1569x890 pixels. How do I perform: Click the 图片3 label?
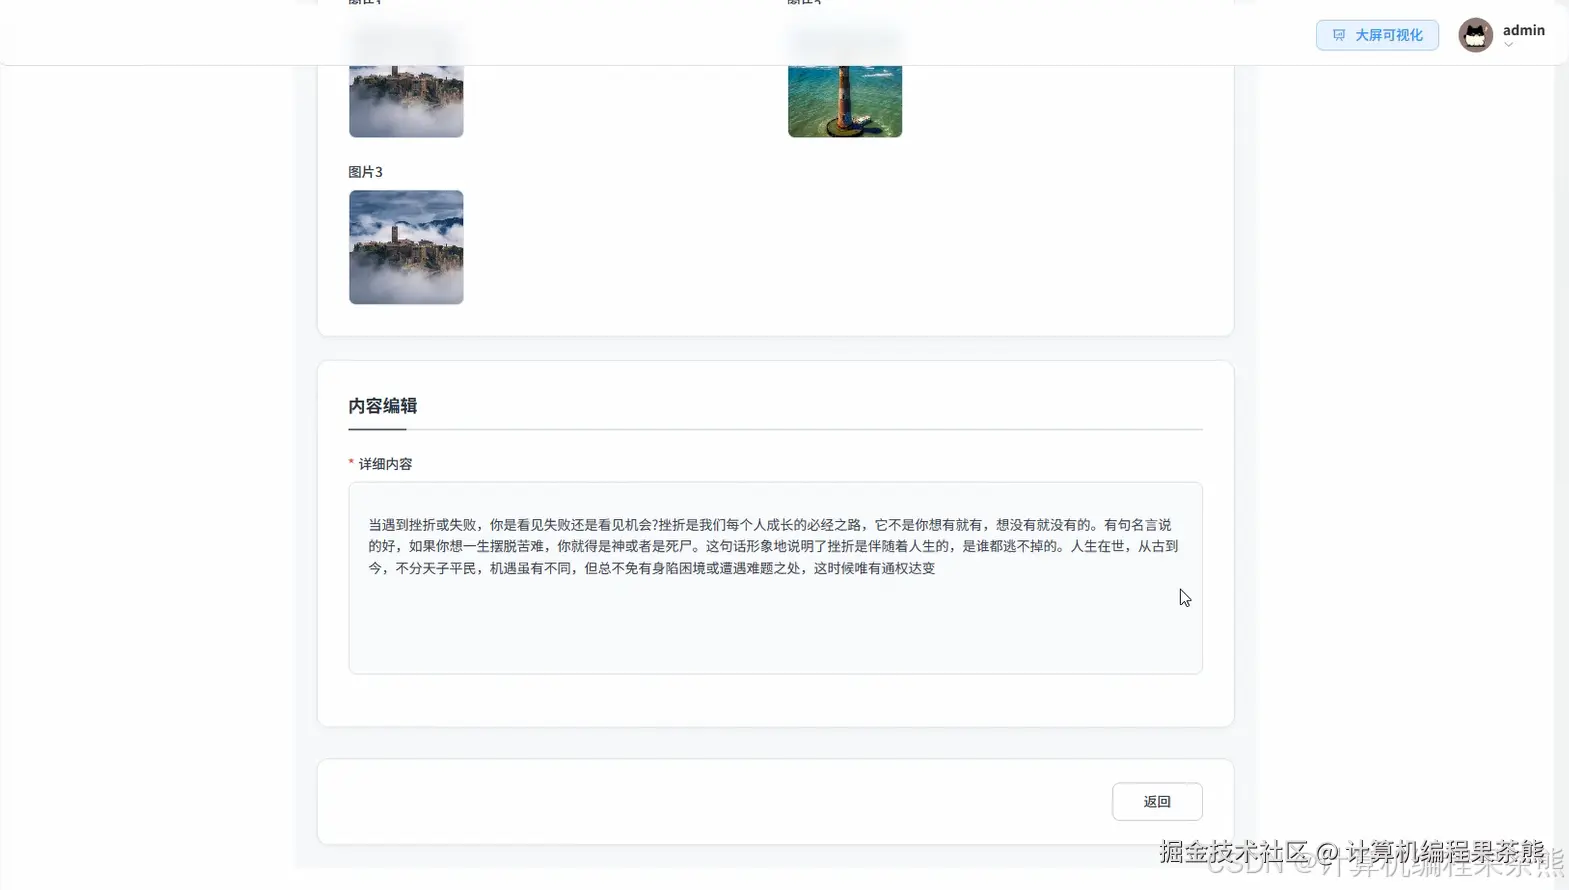tap(365, 172)
